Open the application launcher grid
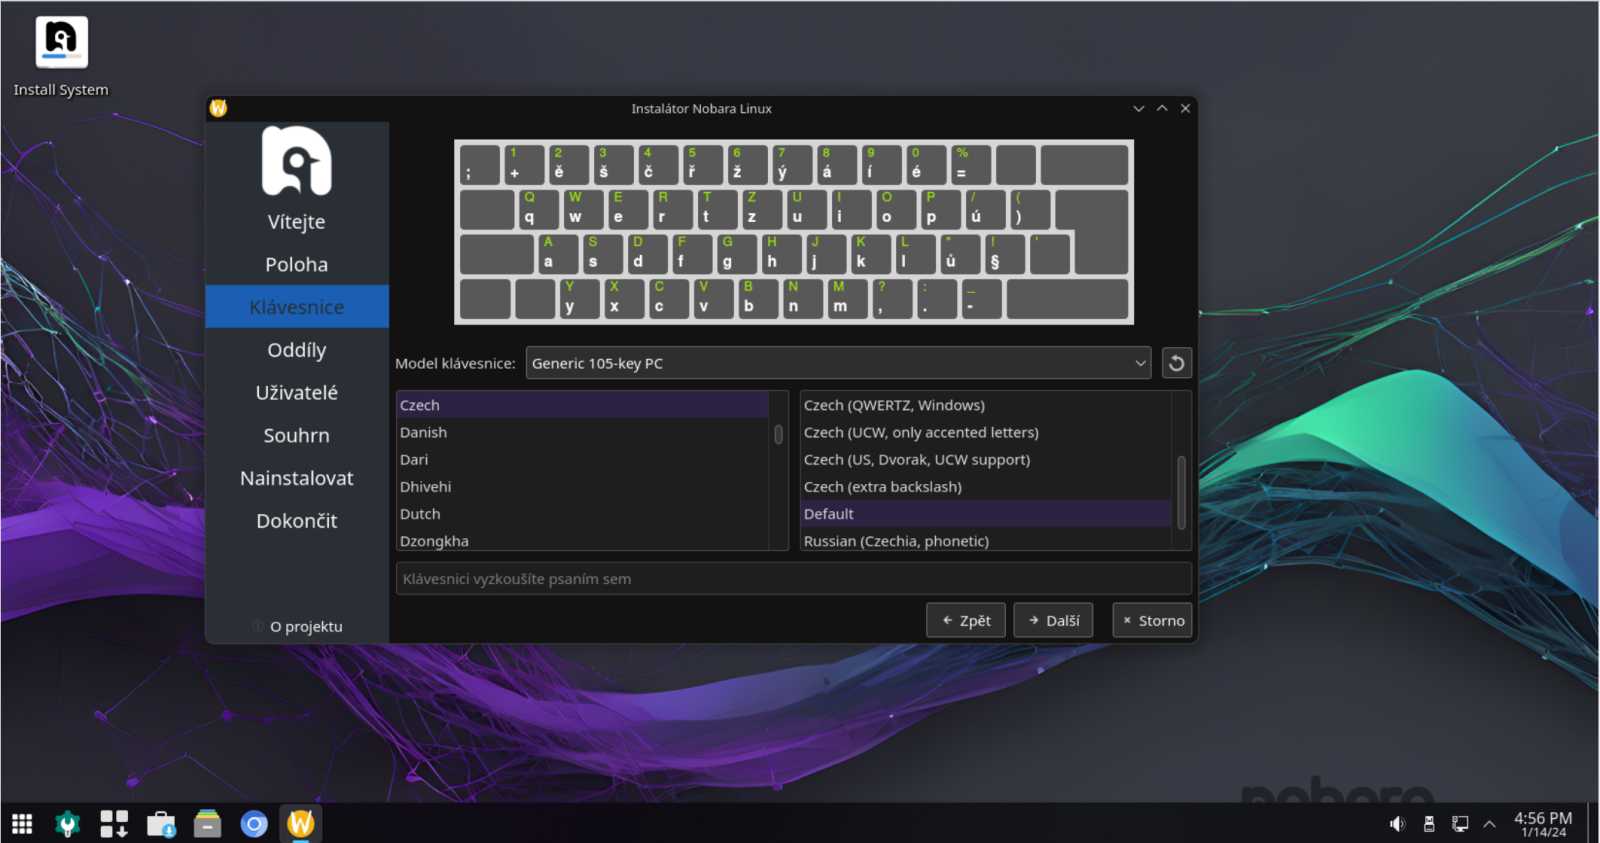This screenshot has width=1600, height=843. [x=22, y=824]
